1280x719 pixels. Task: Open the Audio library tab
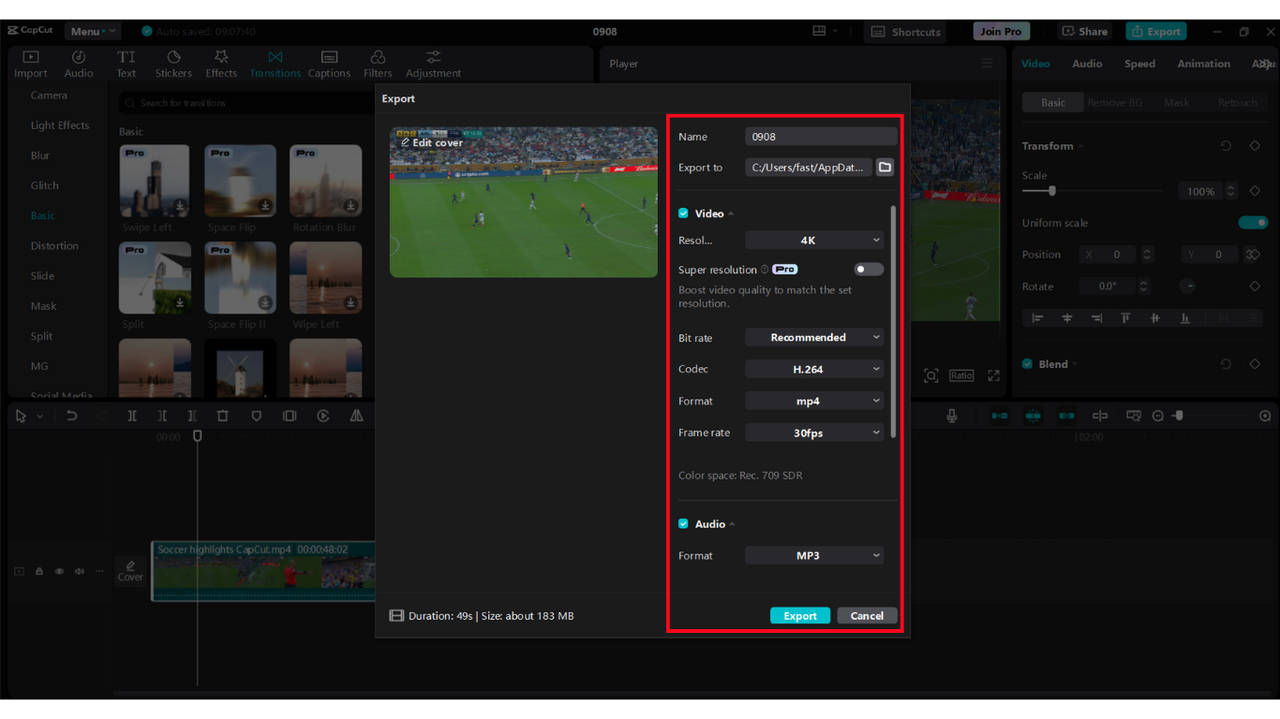click(78, 64)
